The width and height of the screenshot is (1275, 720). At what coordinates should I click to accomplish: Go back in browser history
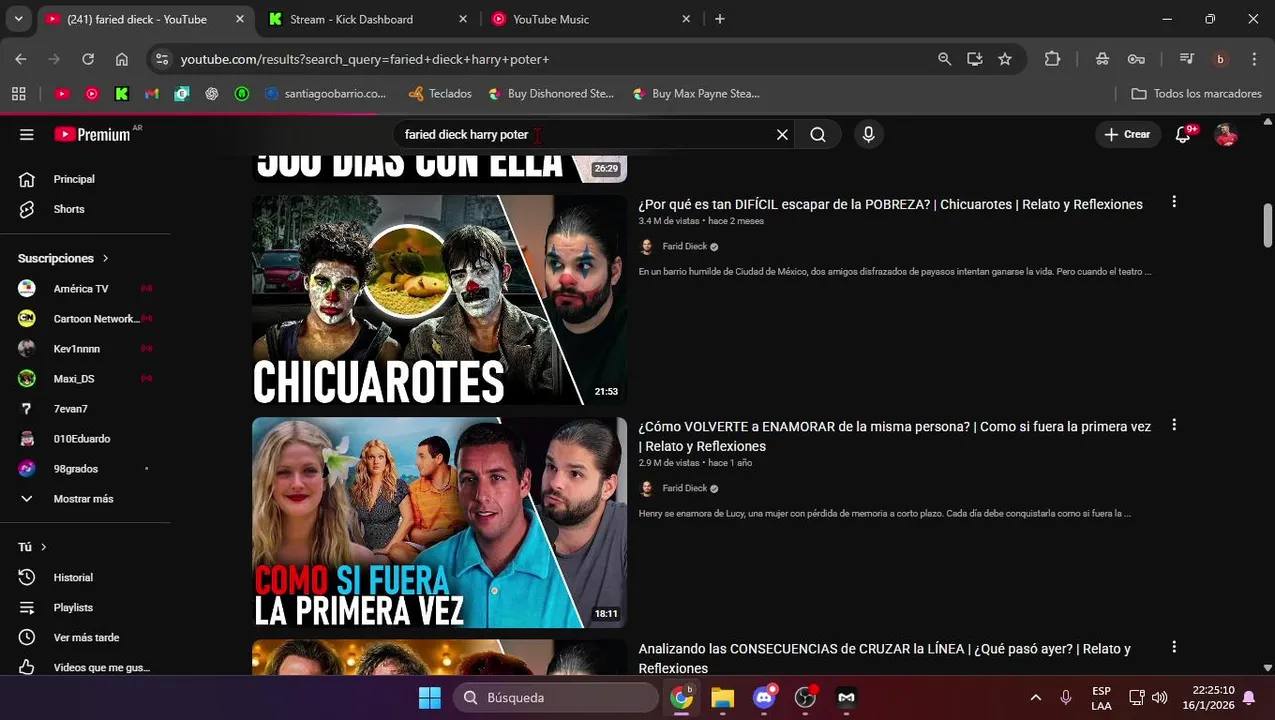click(x=21, y=59)
